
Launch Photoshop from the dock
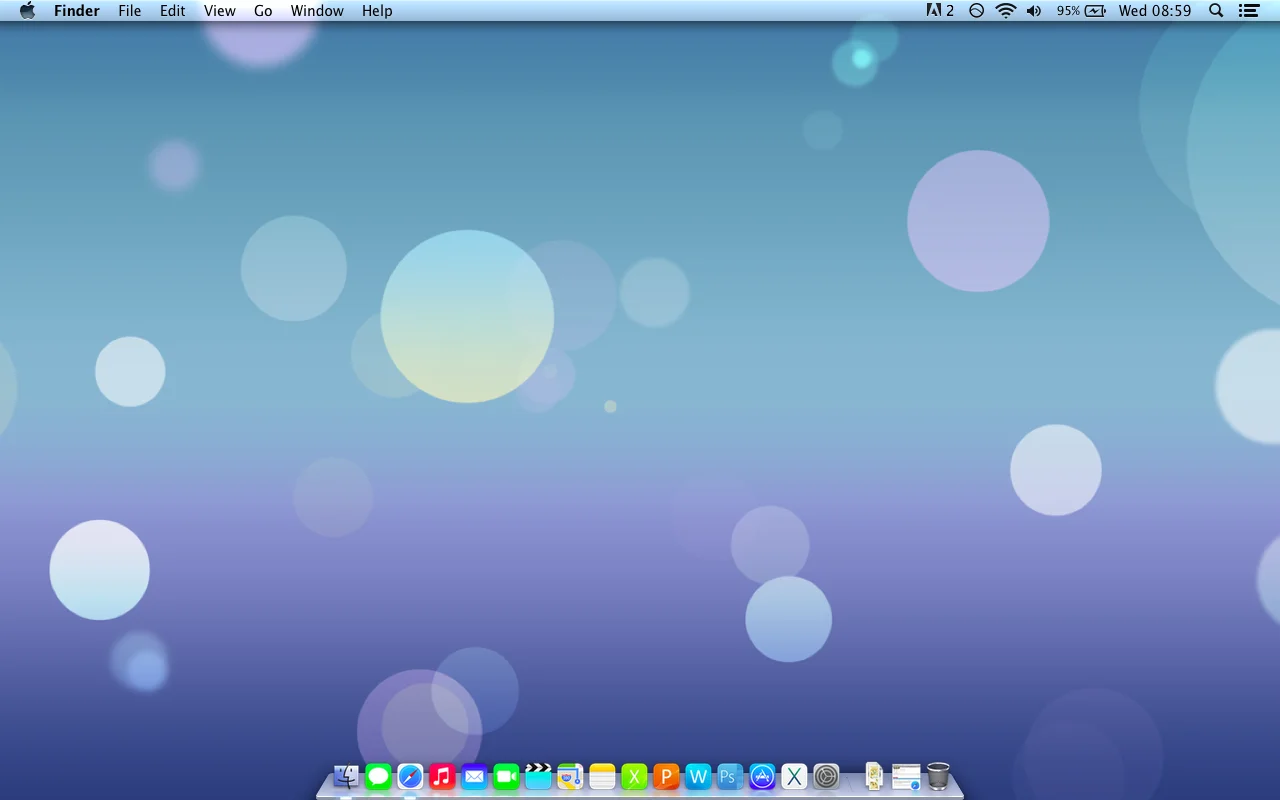[730, 776]
